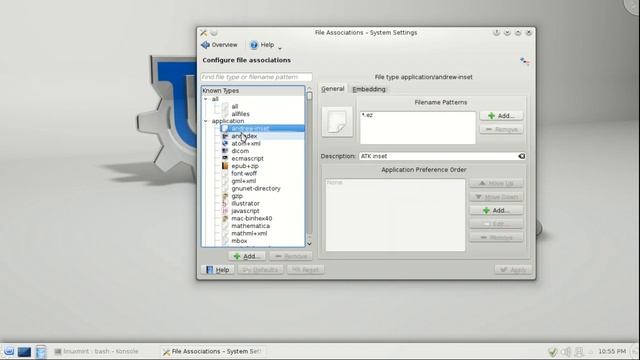The height and width of the screenshot is (360, 640).
Task: Switch to the General tab
Action: coord(333,89)
